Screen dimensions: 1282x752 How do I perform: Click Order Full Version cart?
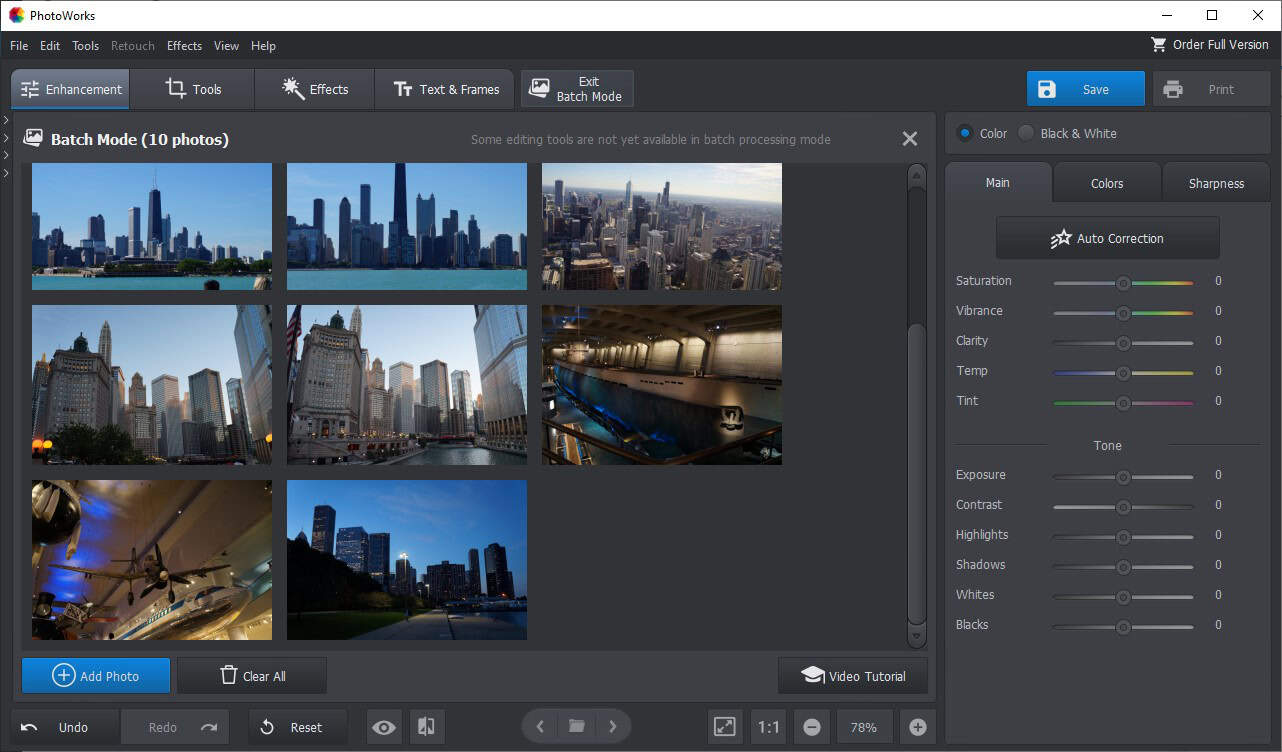(1210, 45)
